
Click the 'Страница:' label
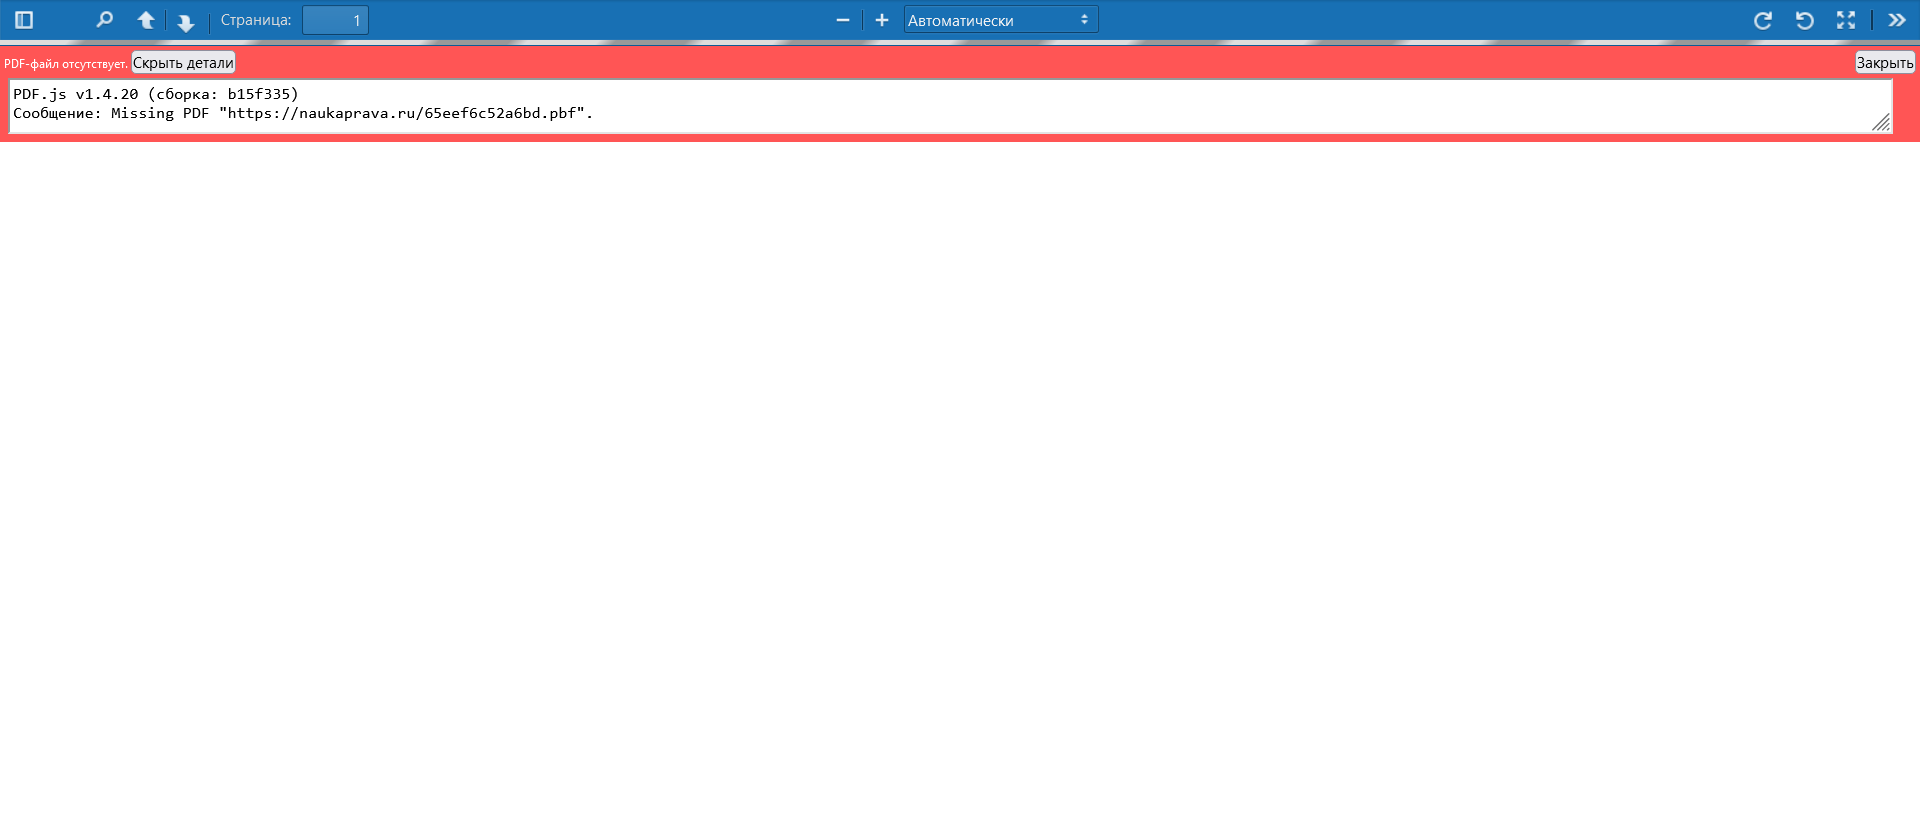256,20
